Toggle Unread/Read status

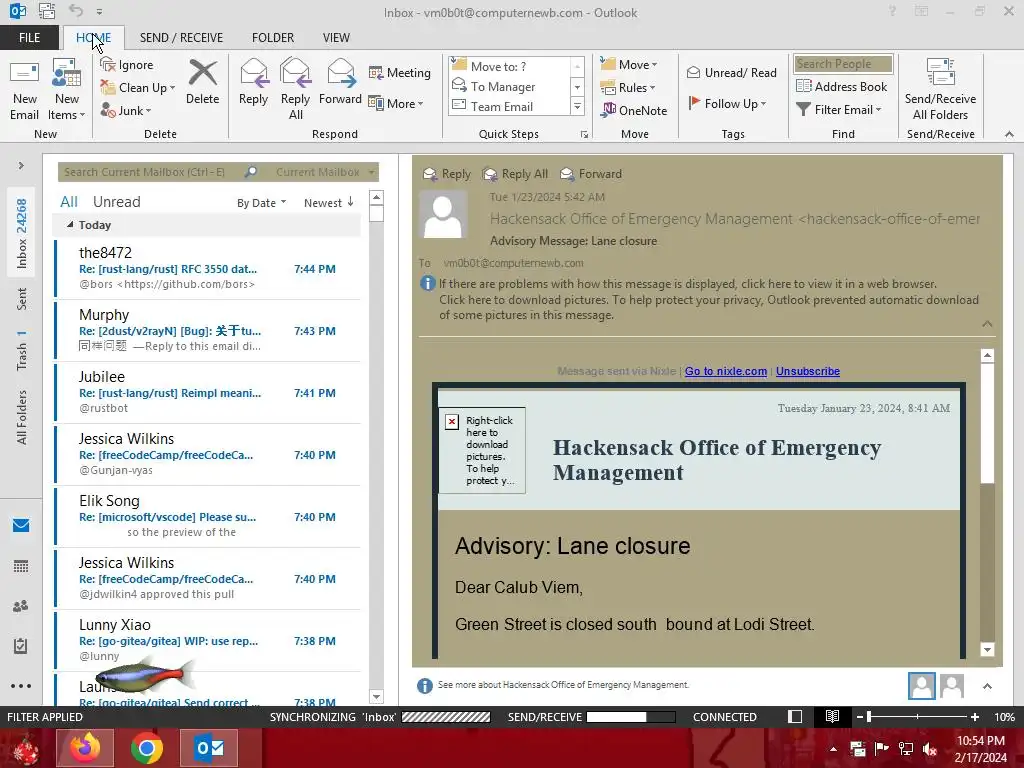[x=732, y=72]
